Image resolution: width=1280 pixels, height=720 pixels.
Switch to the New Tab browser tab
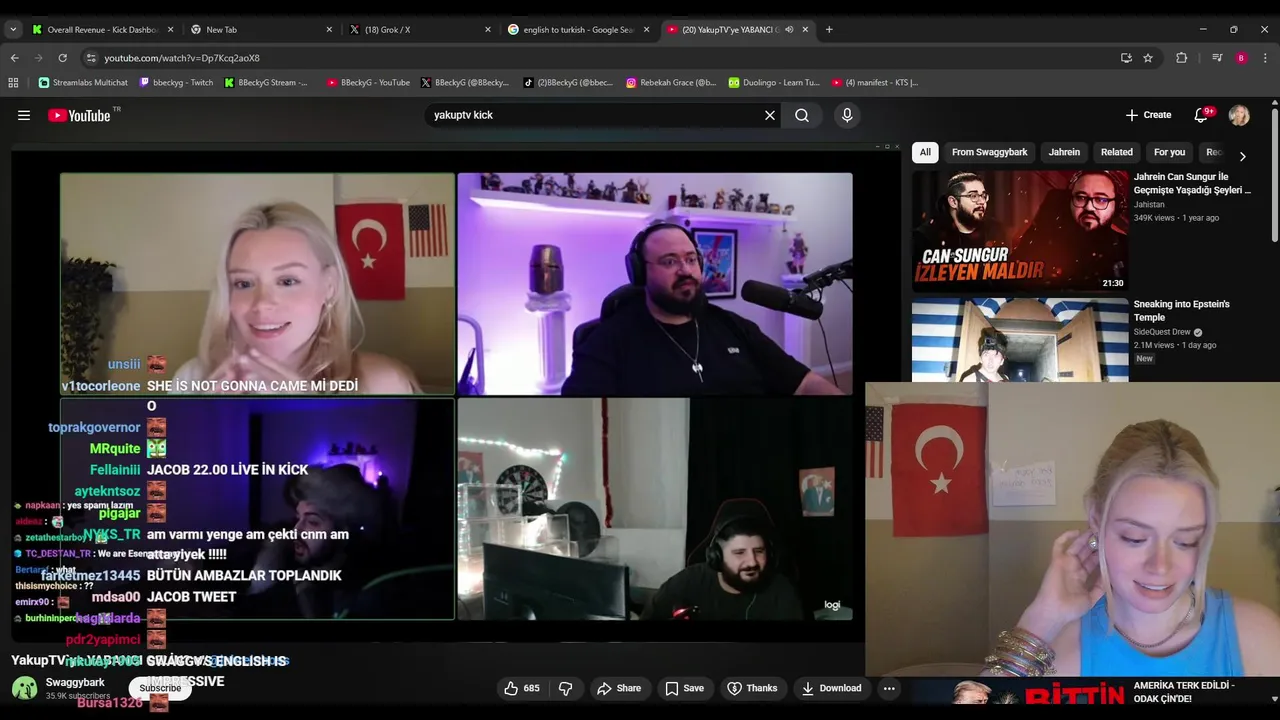tap(259, 30)
